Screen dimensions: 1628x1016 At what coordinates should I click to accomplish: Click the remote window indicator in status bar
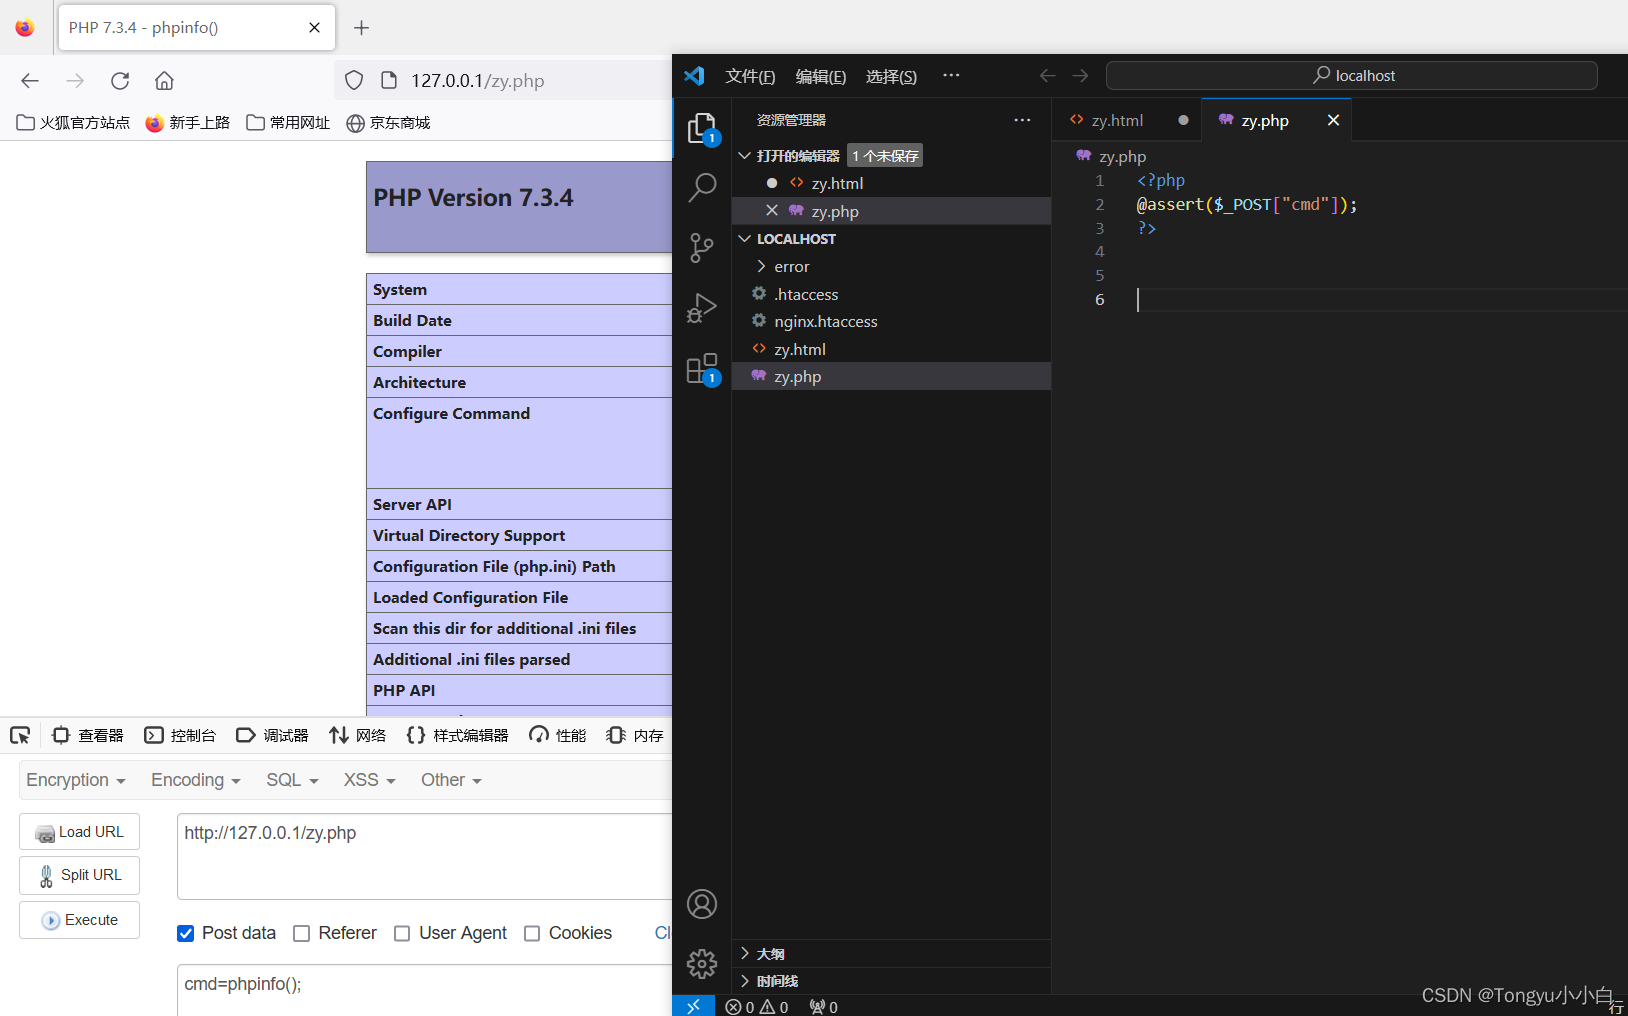(693, 1006)
